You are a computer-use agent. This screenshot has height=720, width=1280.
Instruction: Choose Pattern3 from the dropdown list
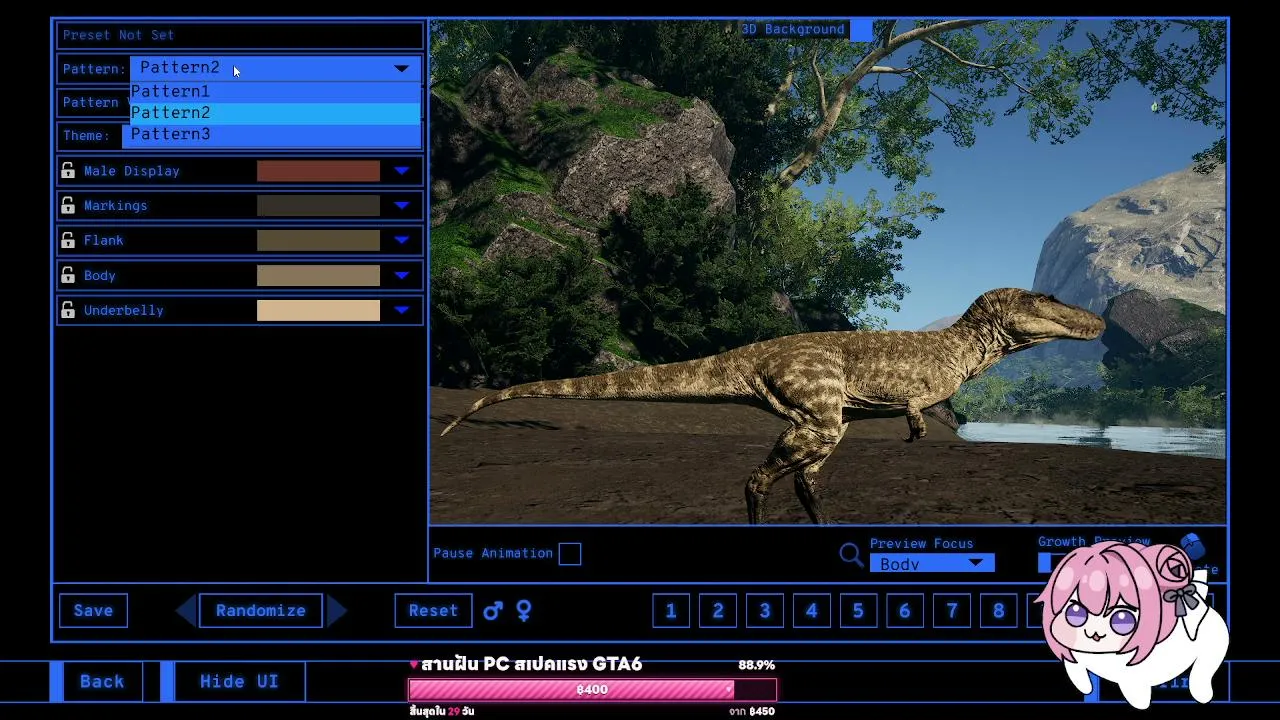275,135
